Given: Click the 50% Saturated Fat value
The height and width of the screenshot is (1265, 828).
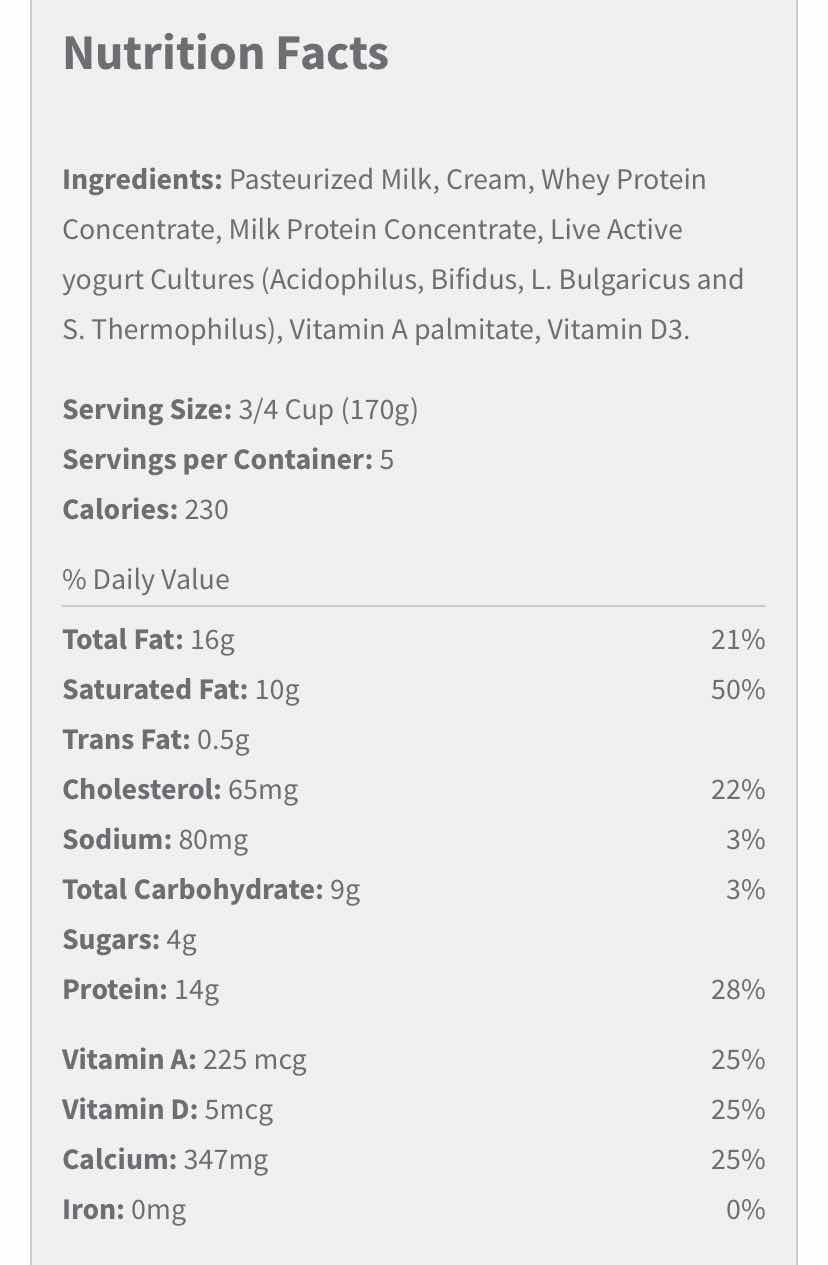Looking at the screenshot, I should 738,690.
